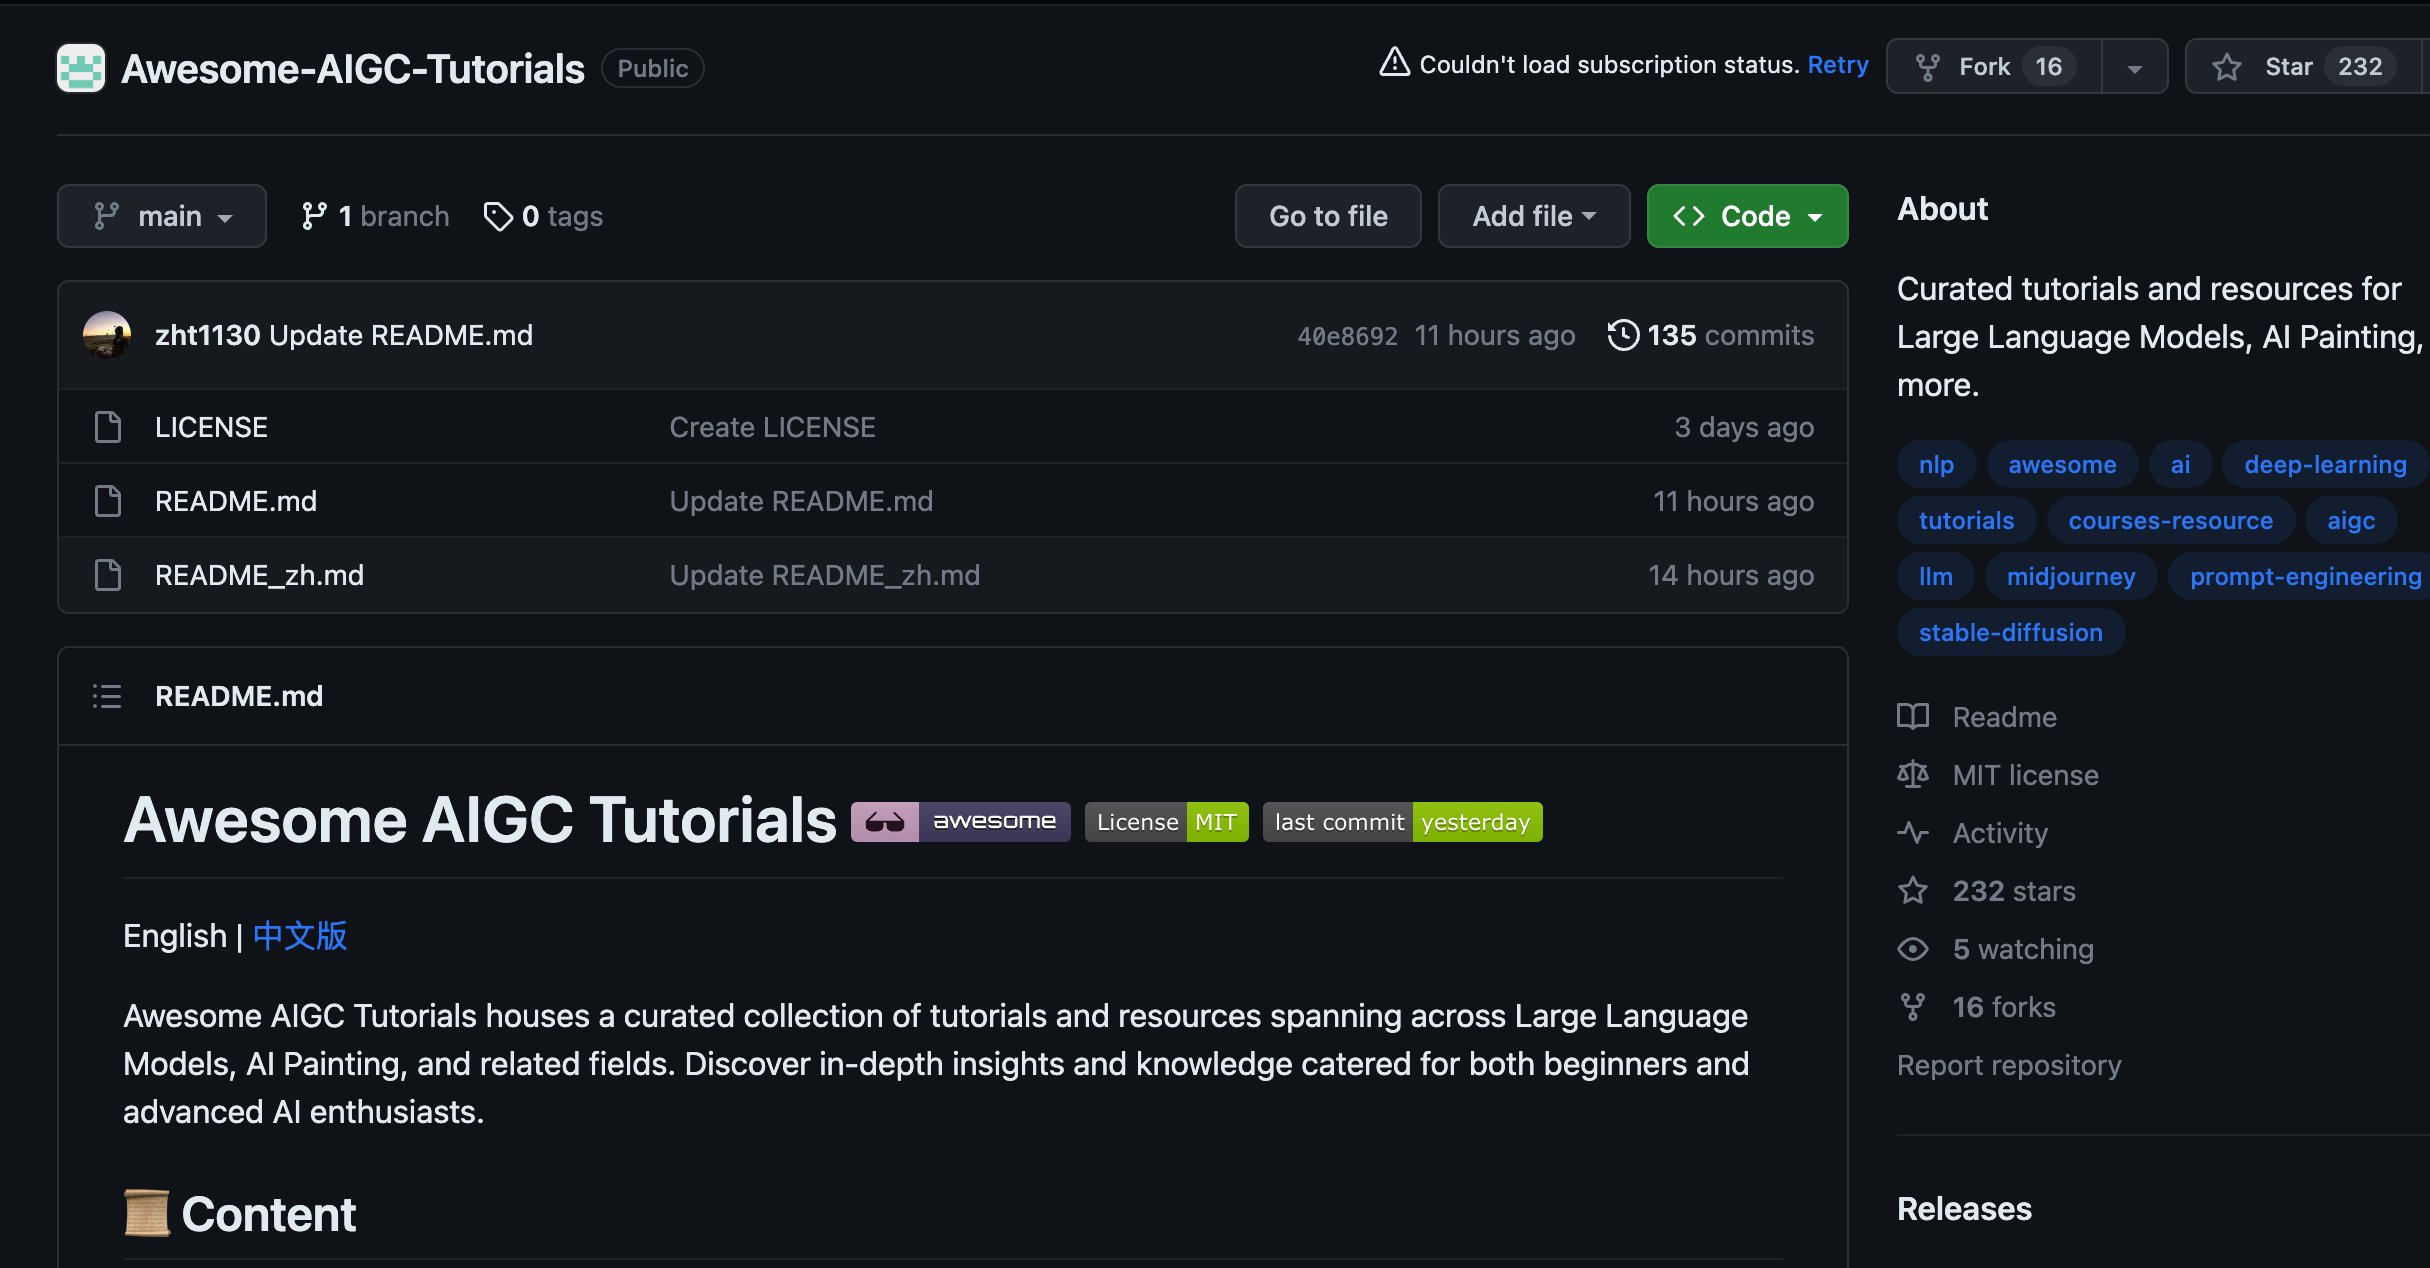This screenshot has height=1268, width=2430.
Task: Select the README.md file link
Action: click(x=233, y=500)
